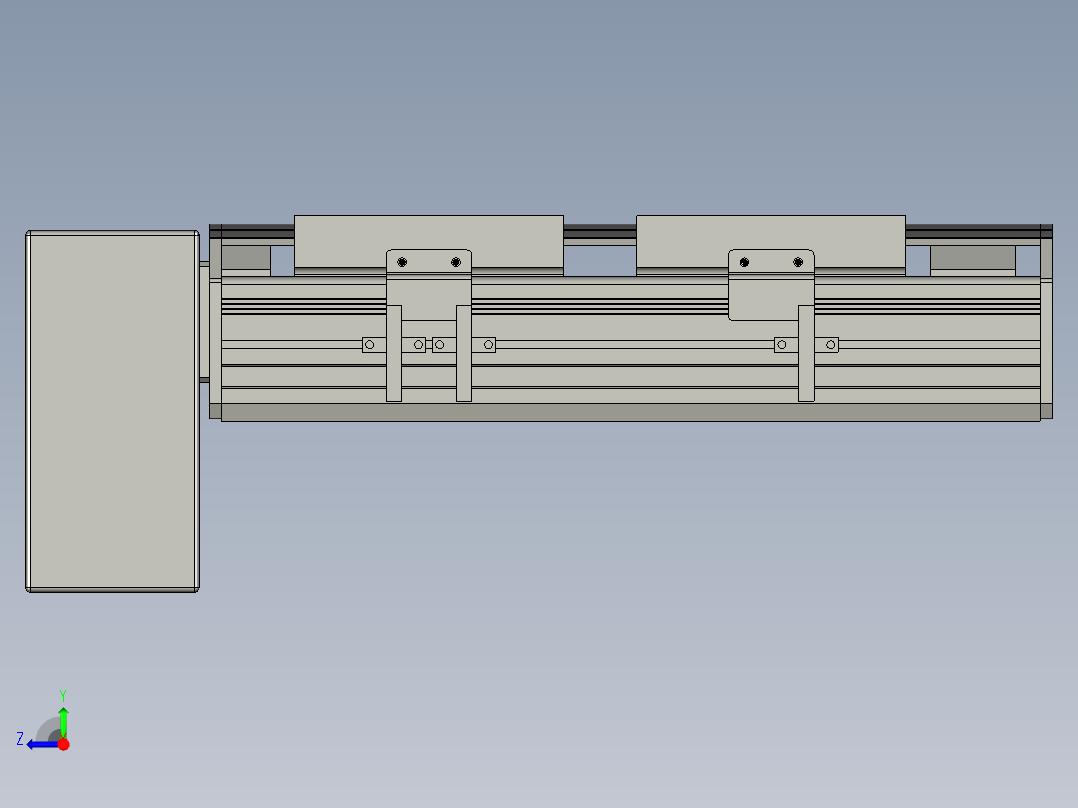Image resolution: width=1078 pixels, height=808 pixels.
Task: Select the rail end cap opposite the motor
Action: [x=1046, y=321]
